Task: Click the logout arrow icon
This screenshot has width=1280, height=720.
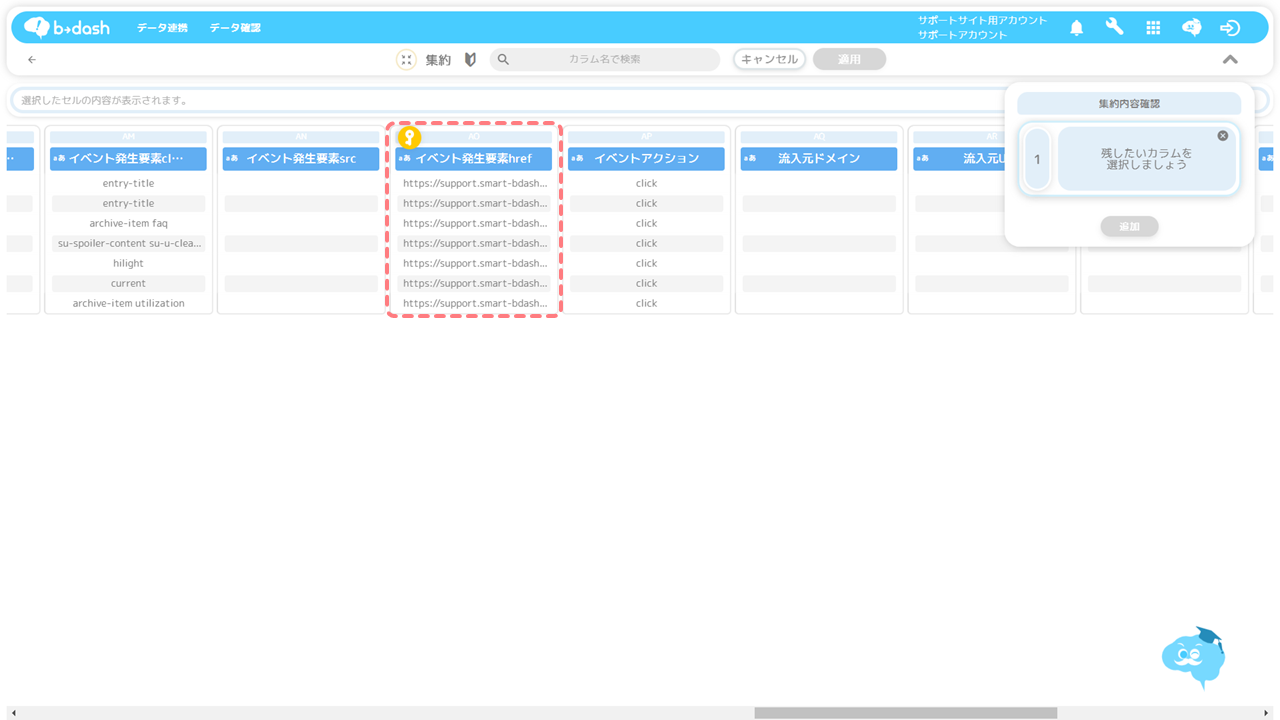Action: tap(1230, 28)
